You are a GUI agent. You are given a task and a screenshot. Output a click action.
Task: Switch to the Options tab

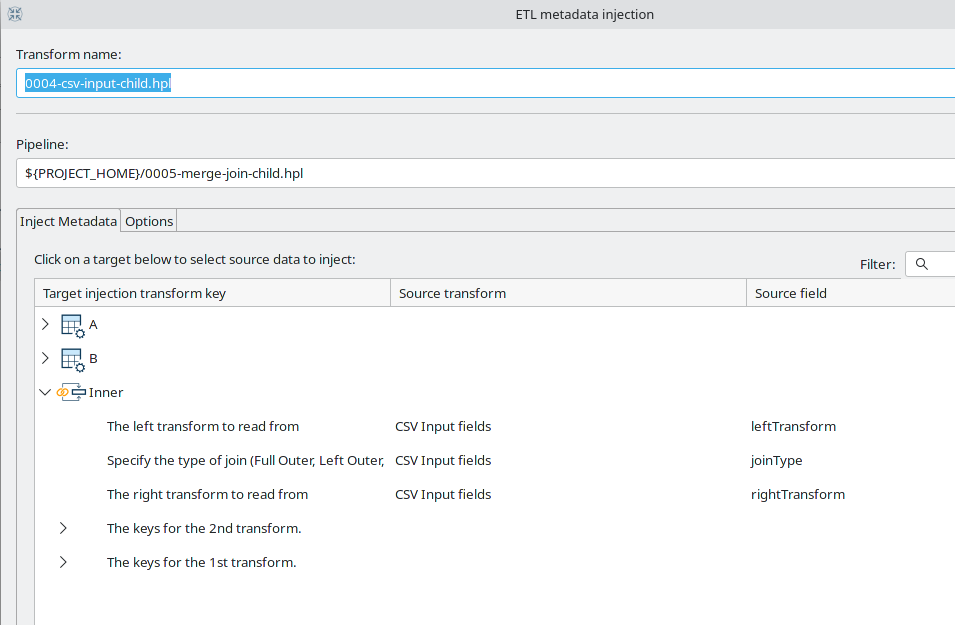[148, 220]
